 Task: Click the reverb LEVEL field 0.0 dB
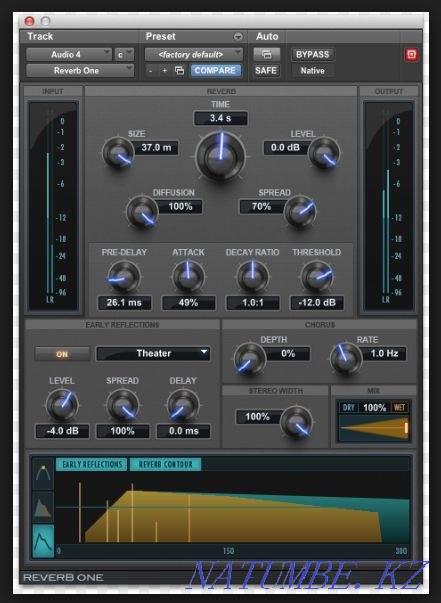coord(286,148)
